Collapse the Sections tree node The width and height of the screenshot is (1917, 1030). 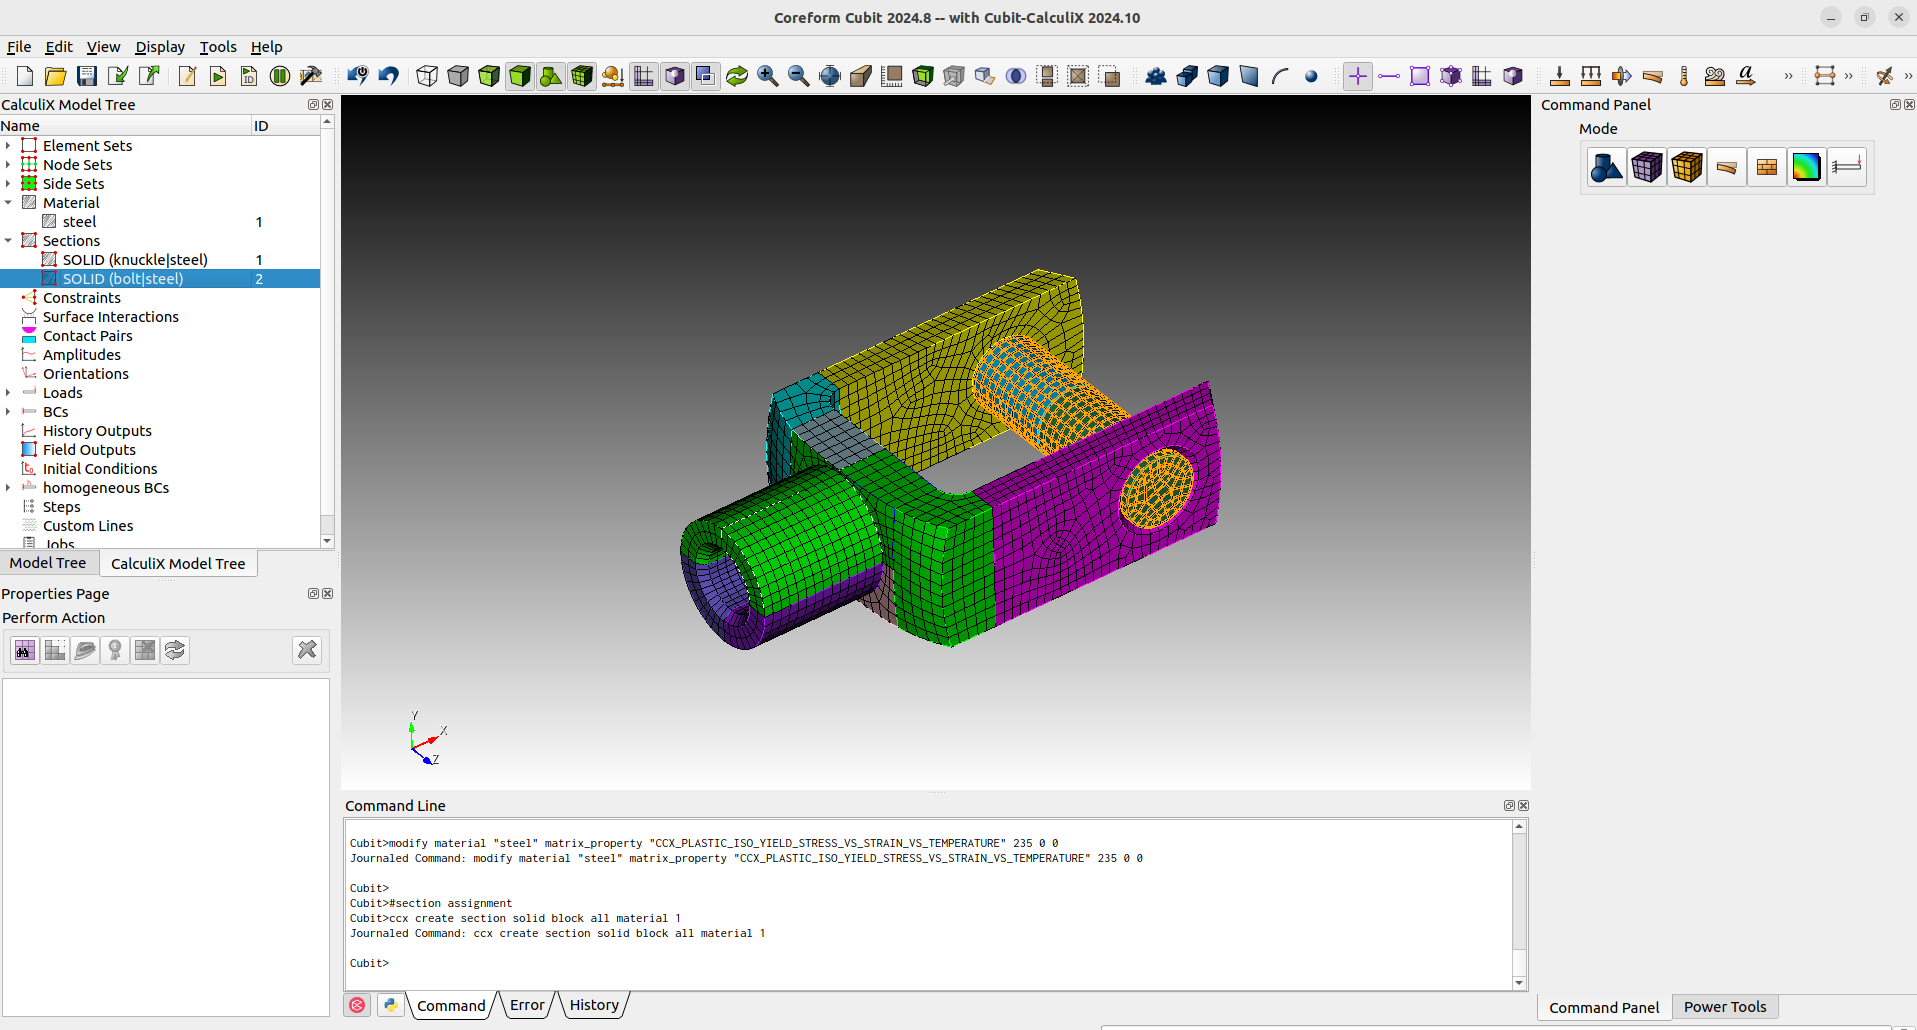pyautogui.click(x=9, y=240)
